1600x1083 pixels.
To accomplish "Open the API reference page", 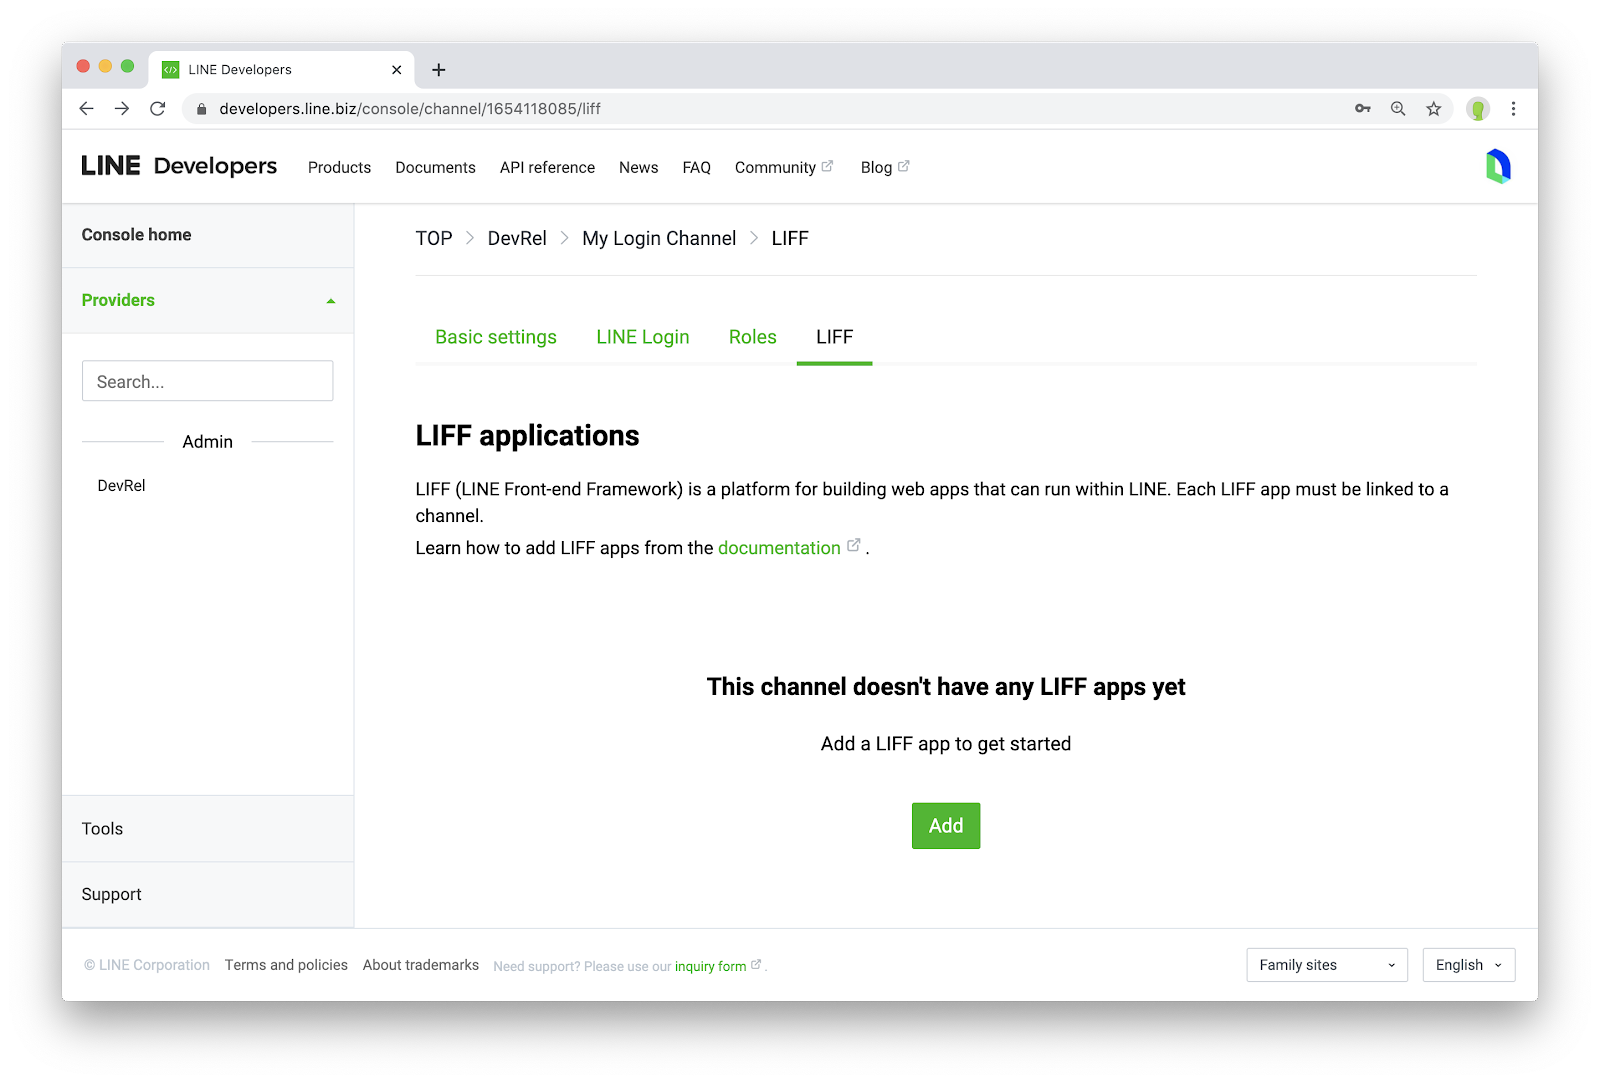I will tap(547, 168).
